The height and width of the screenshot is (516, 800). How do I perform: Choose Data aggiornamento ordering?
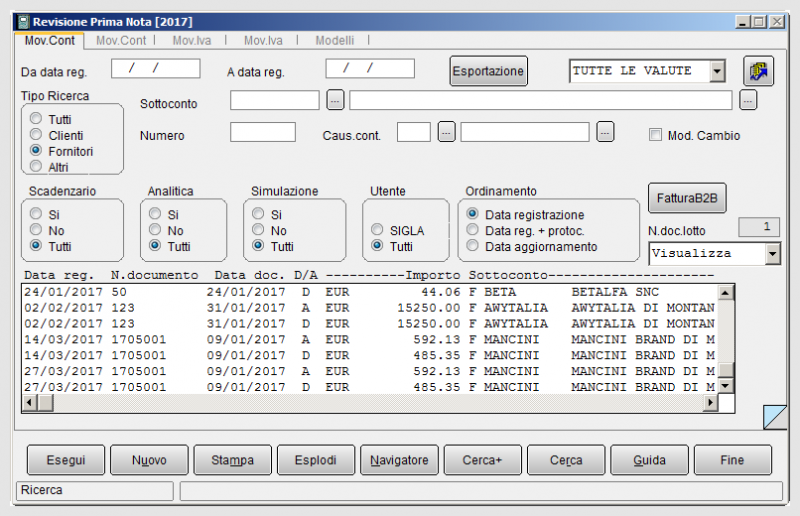(x=472, y=245)
